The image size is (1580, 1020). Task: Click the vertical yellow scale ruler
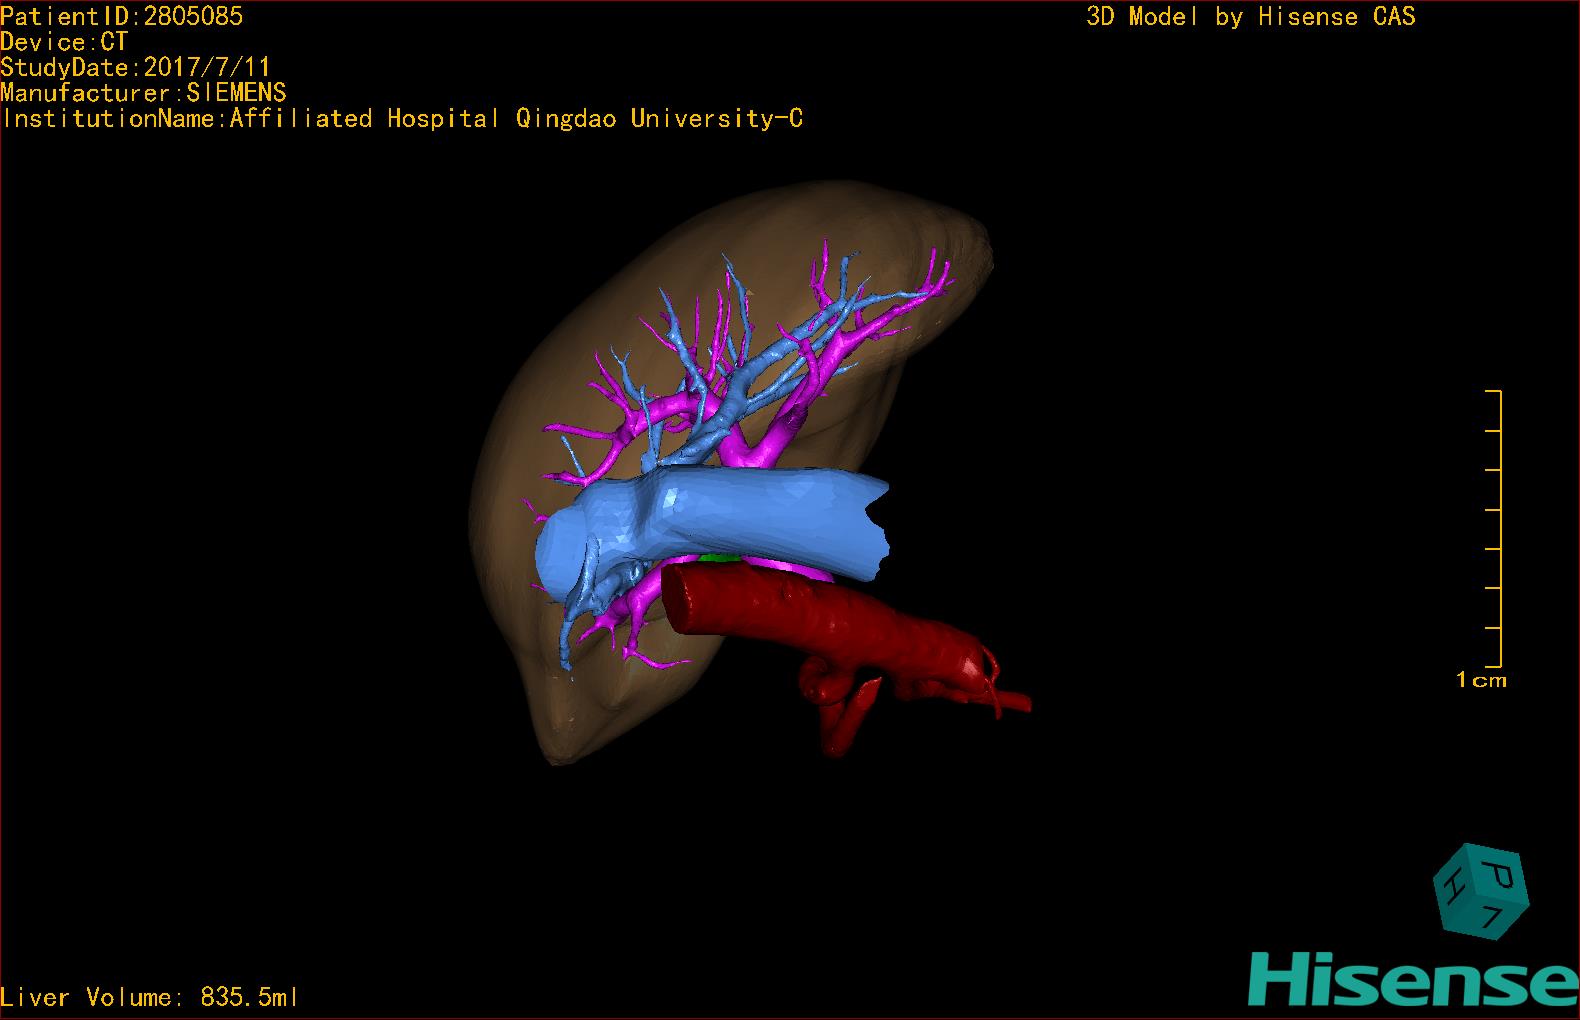[1499, 528]
